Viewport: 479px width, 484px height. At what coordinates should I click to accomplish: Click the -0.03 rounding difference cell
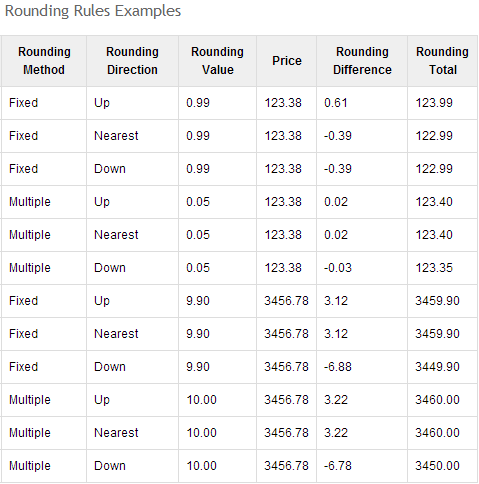pyautogui.click(x=362, y=268)
